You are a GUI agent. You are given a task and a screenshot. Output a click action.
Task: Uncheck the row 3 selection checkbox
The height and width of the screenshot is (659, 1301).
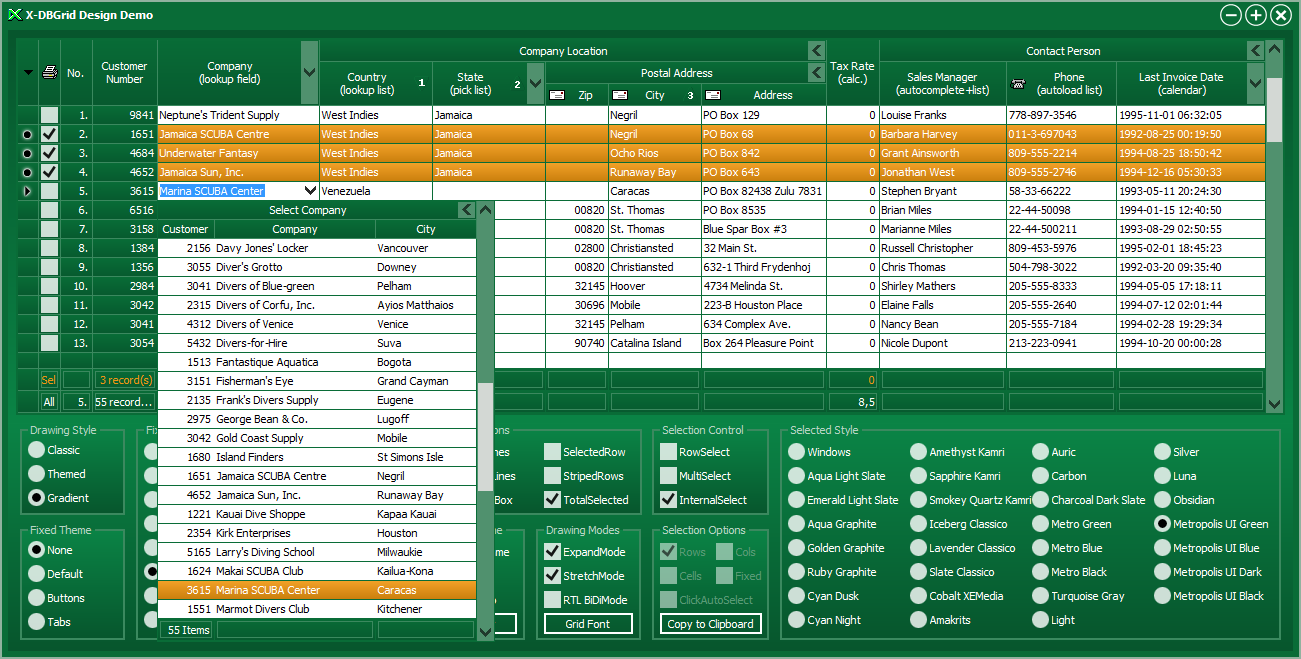point(50,153)
